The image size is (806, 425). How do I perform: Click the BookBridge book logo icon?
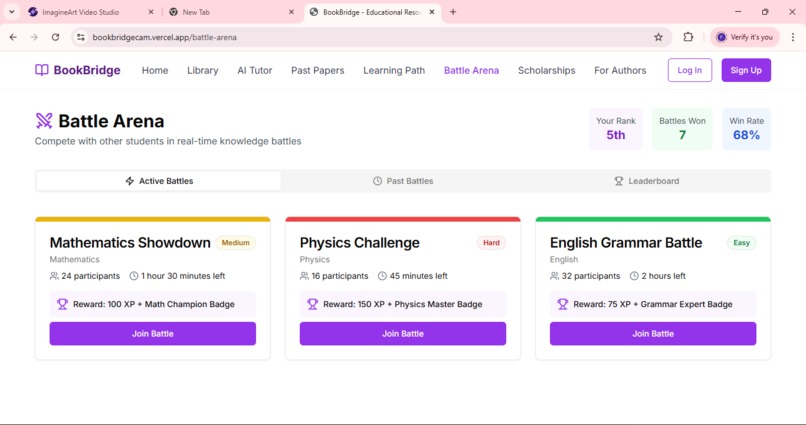pos(42,70)
